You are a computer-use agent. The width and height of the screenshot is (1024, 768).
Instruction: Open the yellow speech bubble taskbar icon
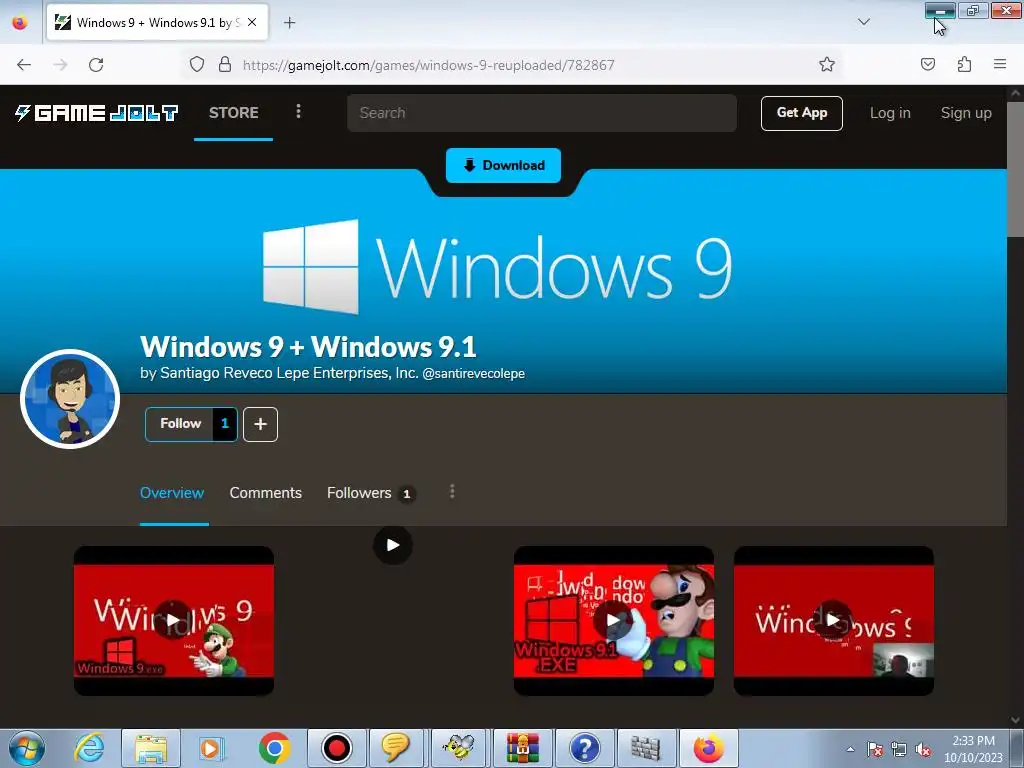[397, 748]
